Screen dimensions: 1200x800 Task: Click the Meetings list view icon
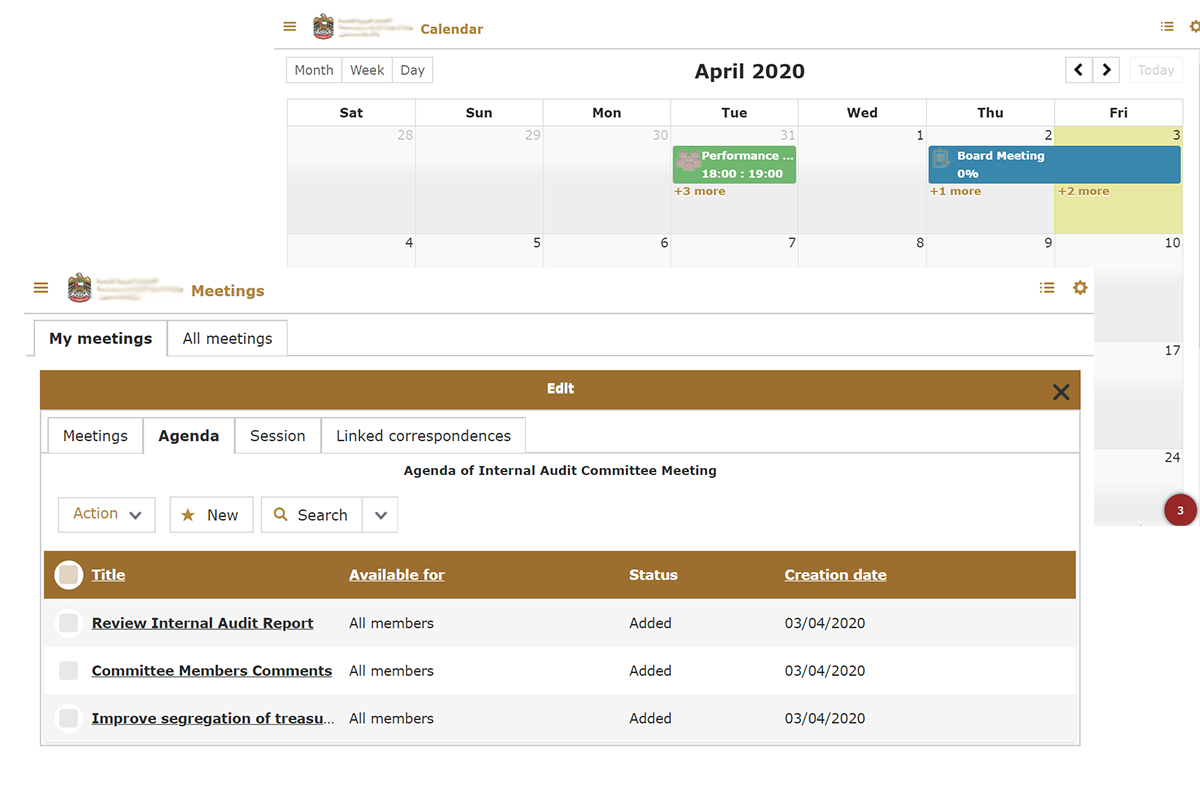(x=1047, y=288)
